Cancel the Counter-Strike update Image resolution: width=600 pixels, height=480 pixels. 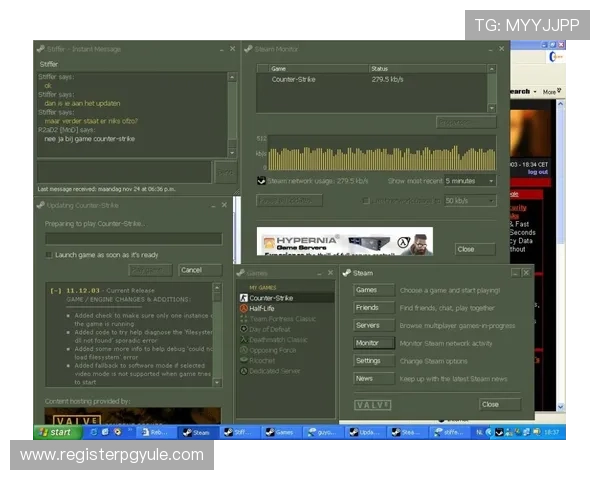pos(192,270)
